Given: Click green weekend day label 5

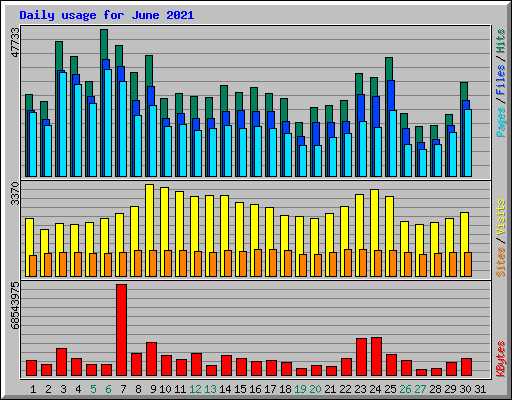Looking at the screenshot, I should (93, 389).
